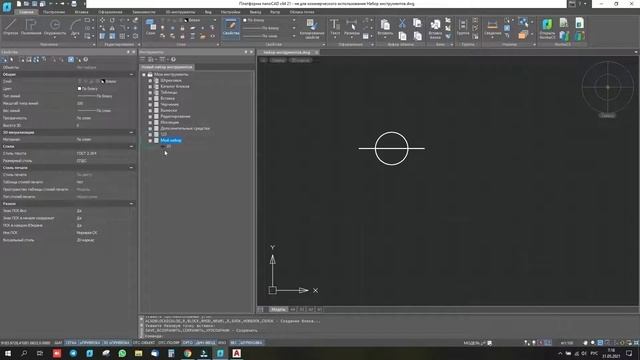Image resolution: width=640 pixels, height=360 pixels.
Task: Toggle СЕТКА grid in status bar
Action: [71, 343]
